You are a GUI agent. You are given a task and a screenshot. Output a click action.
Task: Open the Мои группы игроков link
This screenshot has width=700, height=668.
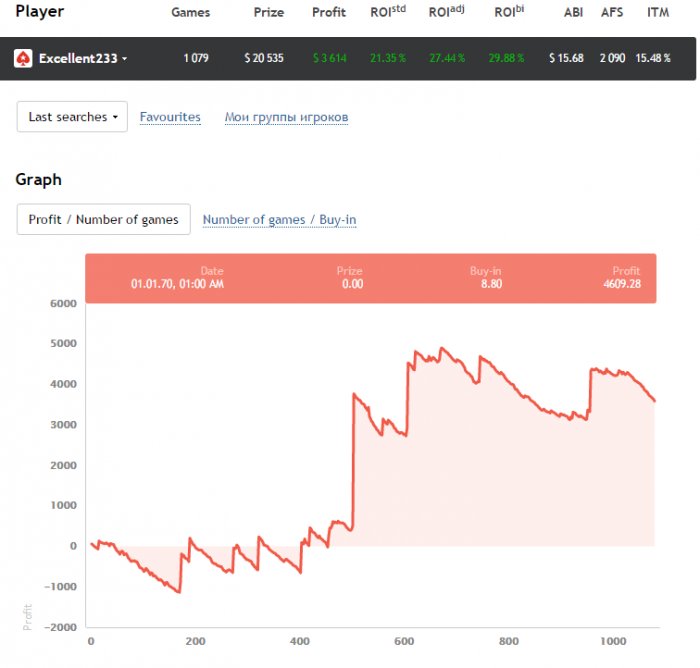286,117
